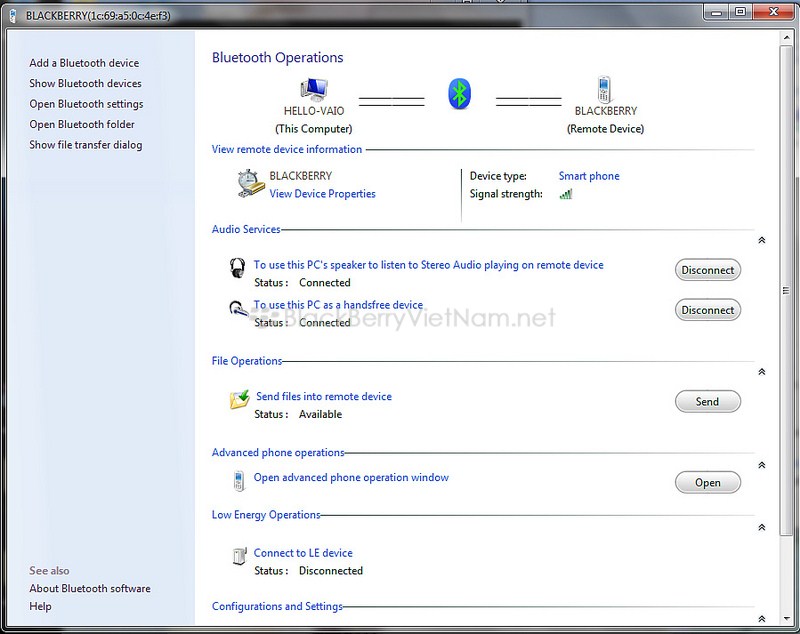Open Add a Bluetooth device

click(x=84, y=63)
